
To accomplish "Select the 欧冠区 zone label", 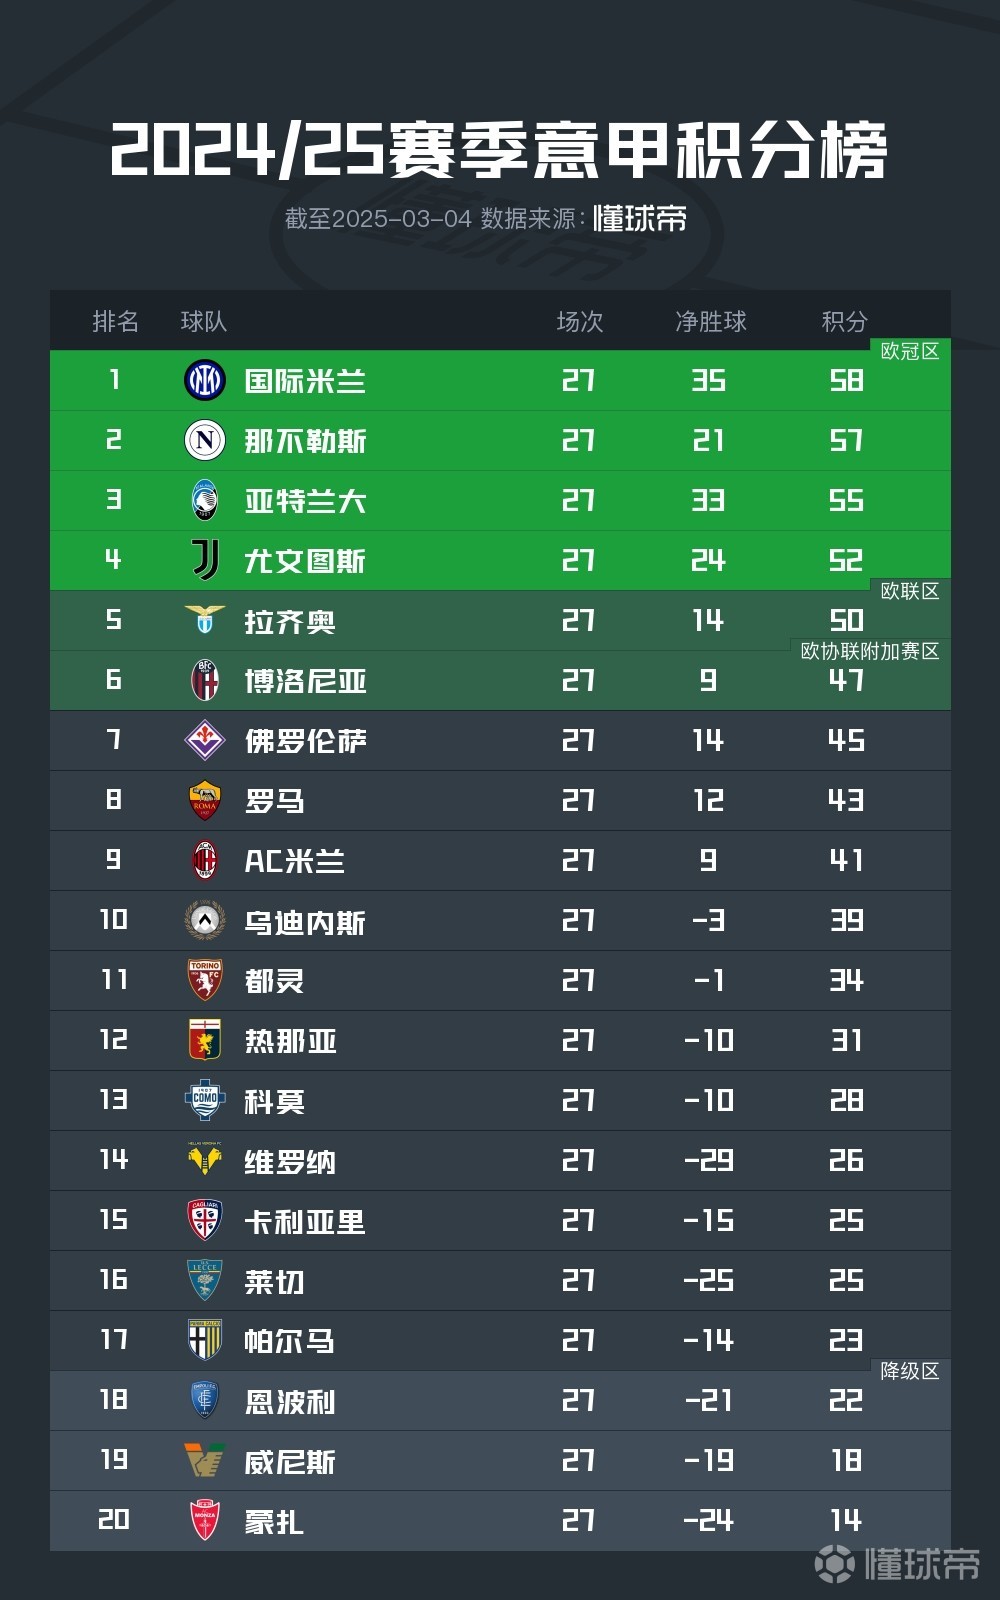I will tap(910, 351).
